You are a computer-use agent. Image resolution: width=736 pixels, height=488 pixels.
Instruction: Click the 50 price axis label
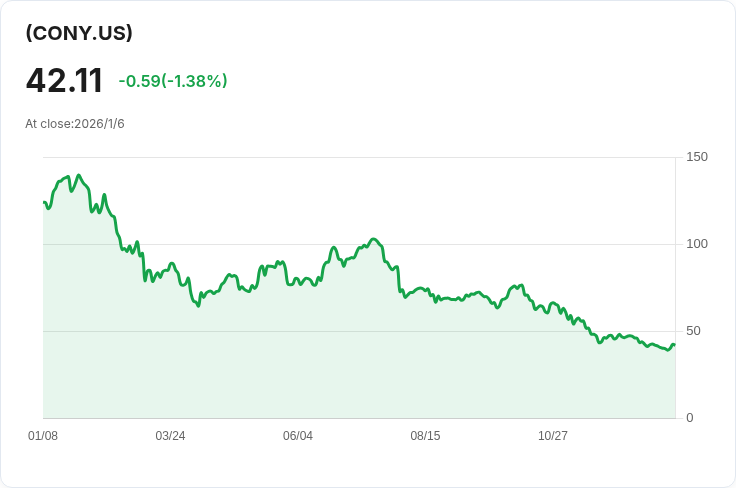(x=693, y=331)
